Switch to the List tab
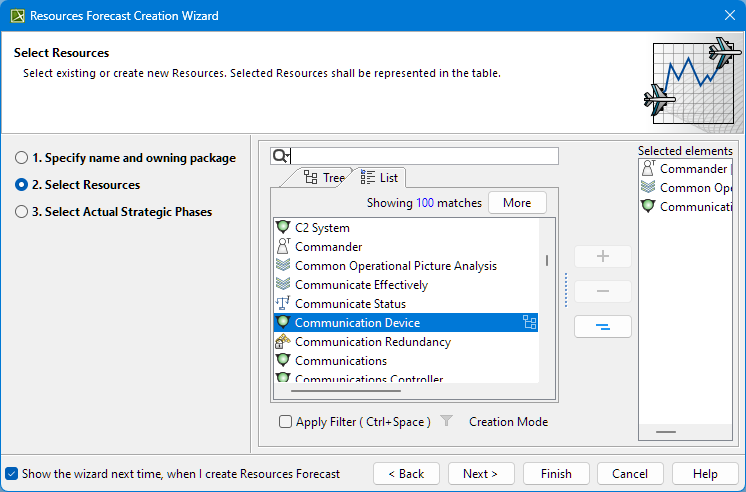 379,178
